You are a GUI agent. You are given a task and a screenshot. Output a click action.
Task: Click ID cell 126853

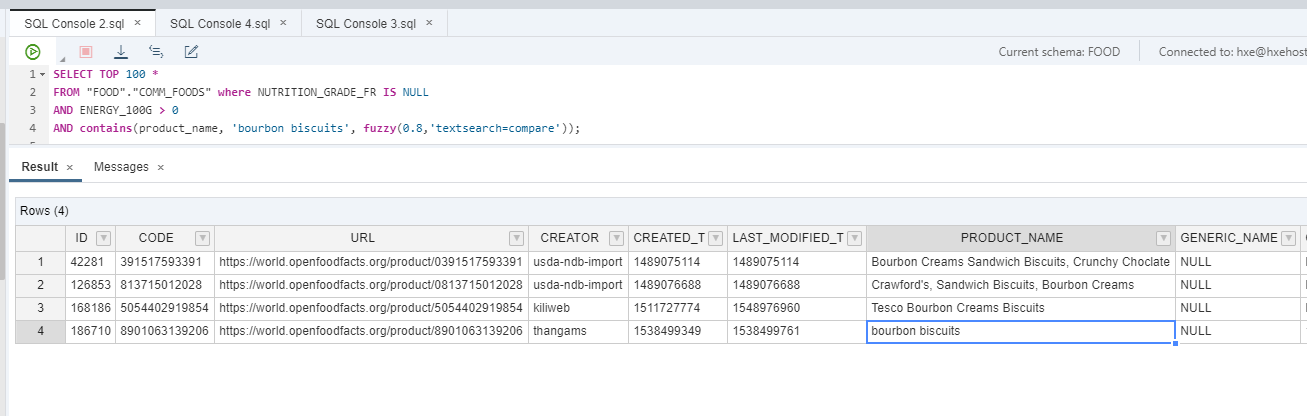coord(90,285)
